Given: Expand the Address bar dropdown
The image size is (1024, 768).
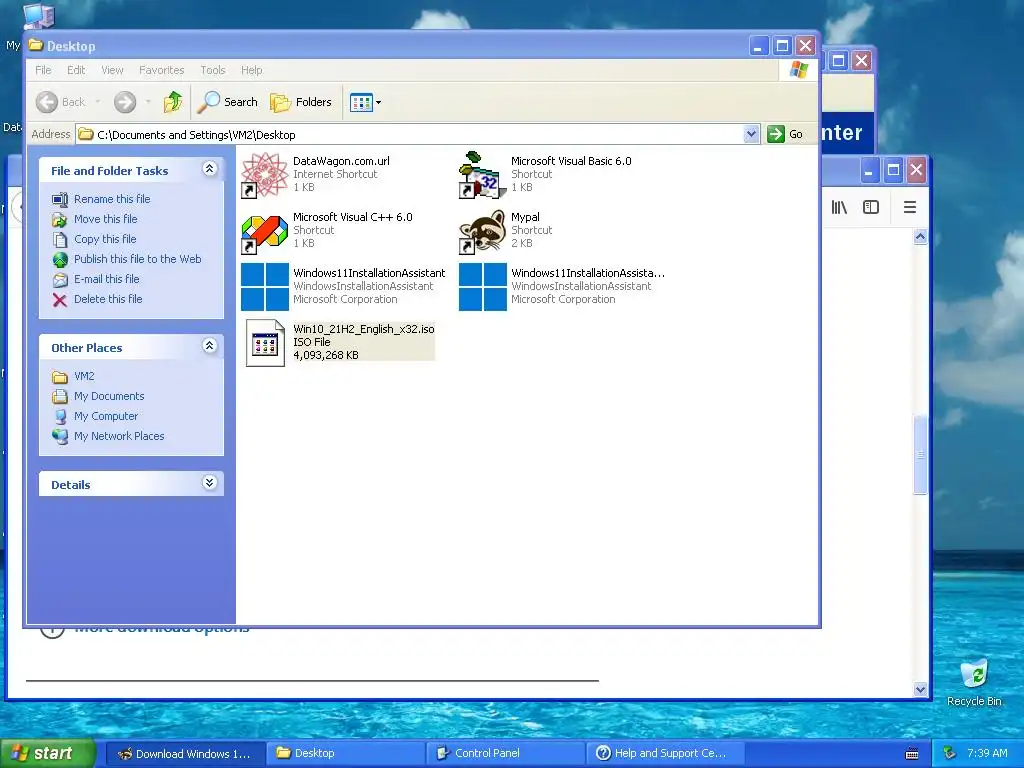Looking at the screenshot, I should pos(751,134).
